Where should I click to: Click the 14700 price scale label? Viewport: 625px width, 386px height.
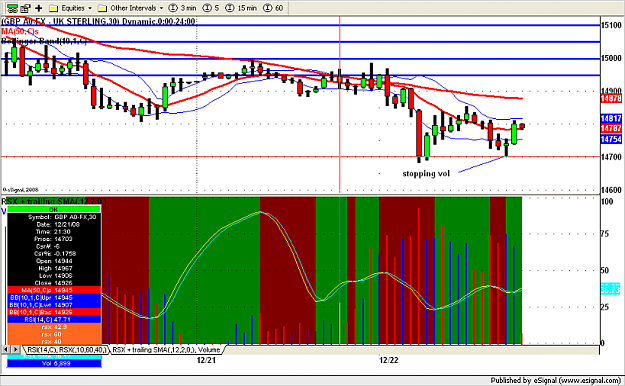pyautogui.click(x=611, y=157)
